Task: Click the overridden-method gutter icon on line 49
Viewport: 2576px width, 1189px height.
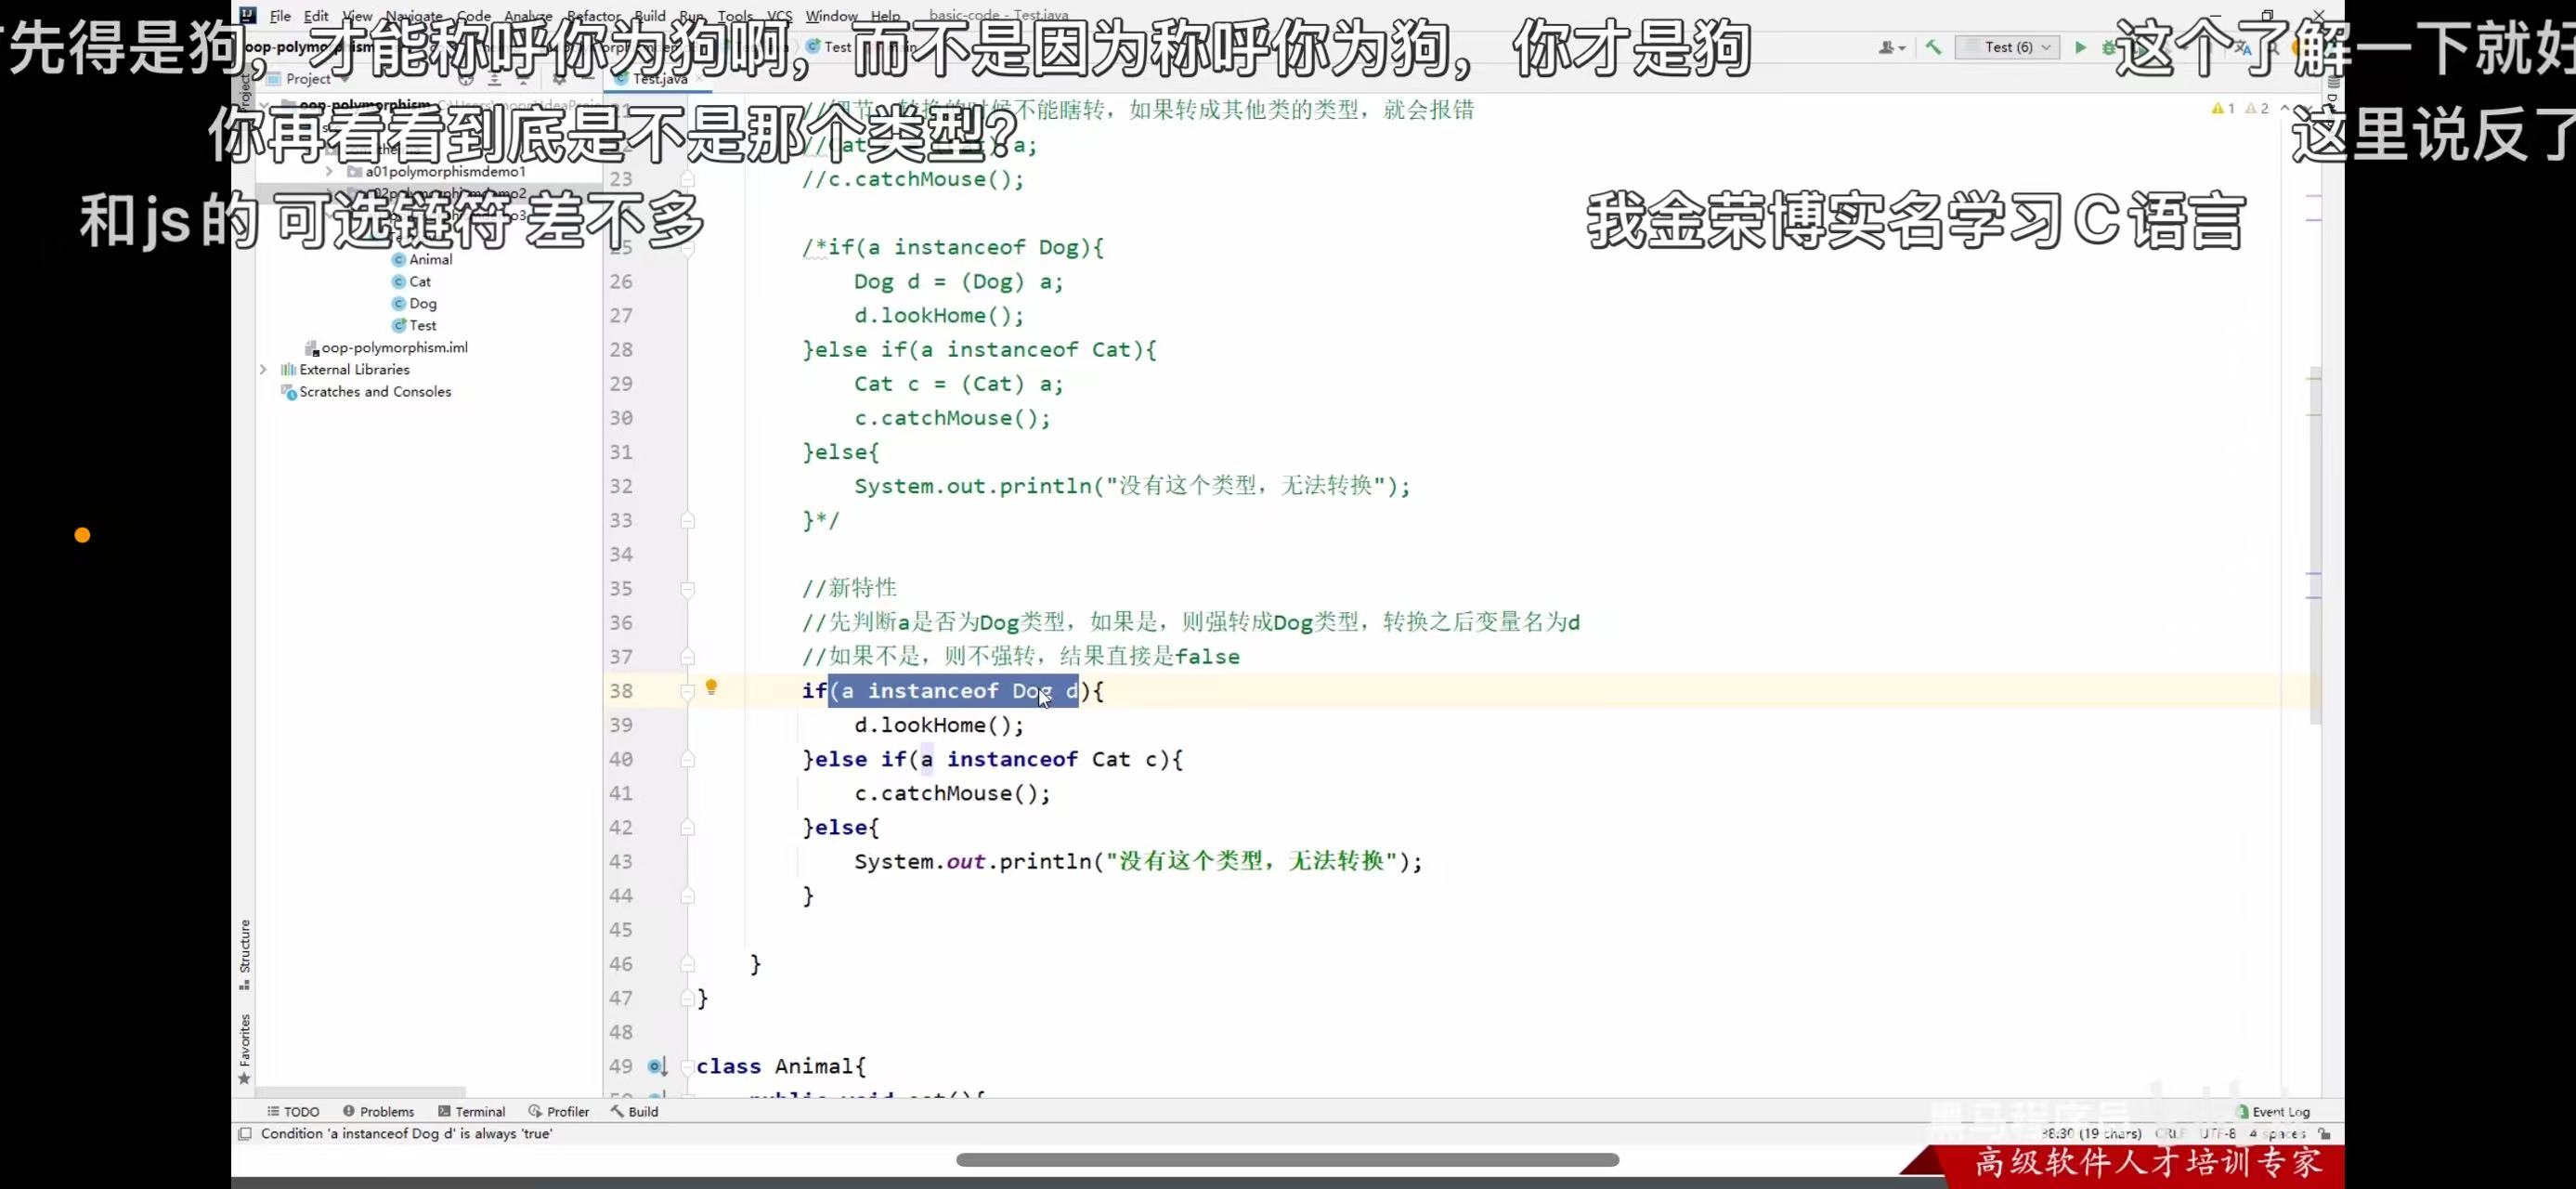Action: (656, 1066)
